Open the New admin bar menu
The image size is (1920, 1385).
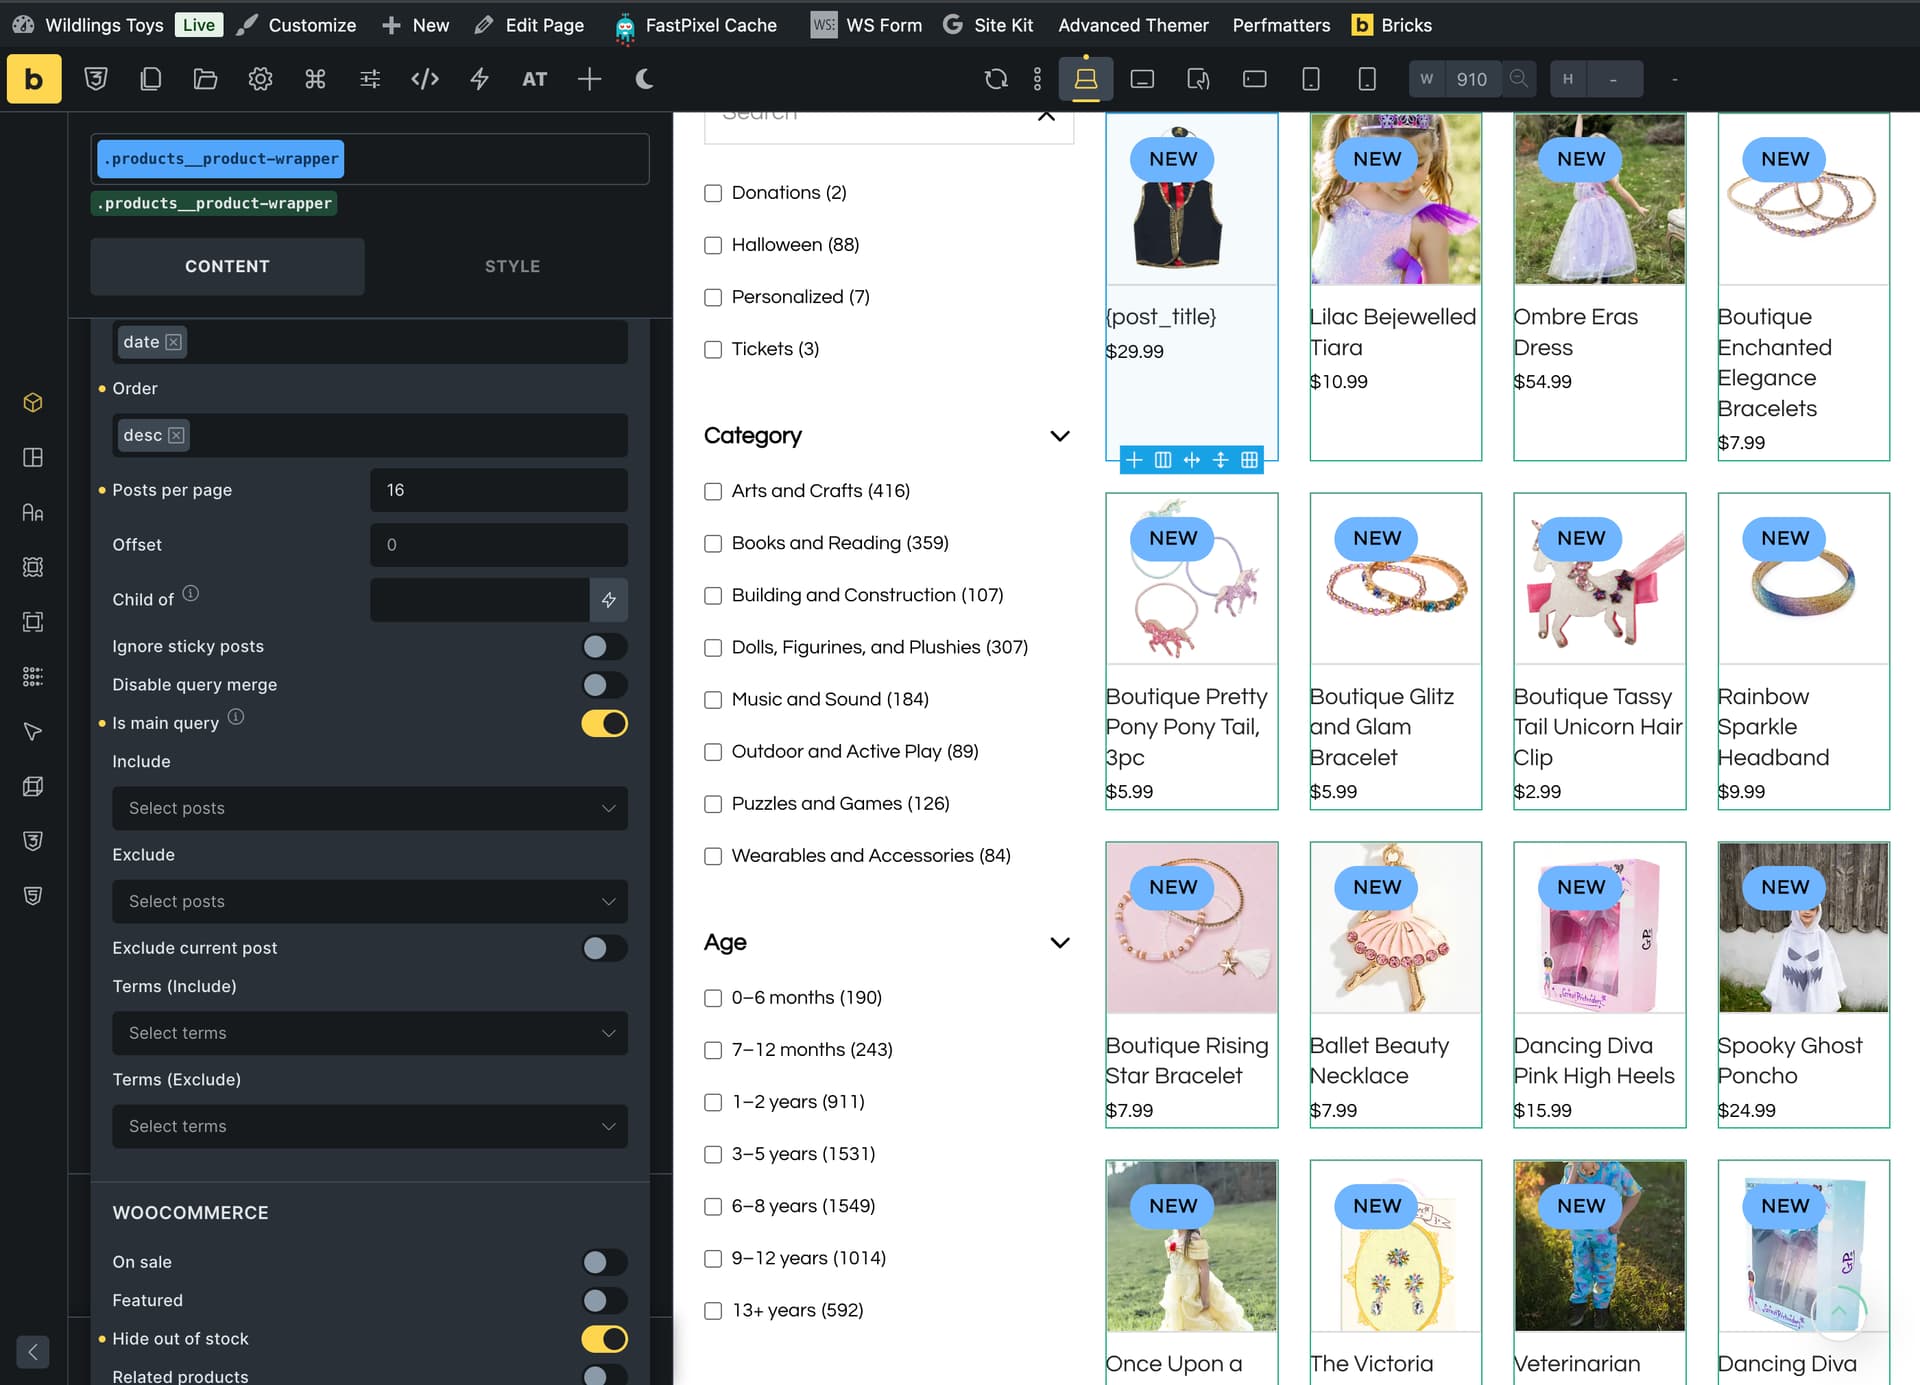pyautogui.click(x=416, y=25)
